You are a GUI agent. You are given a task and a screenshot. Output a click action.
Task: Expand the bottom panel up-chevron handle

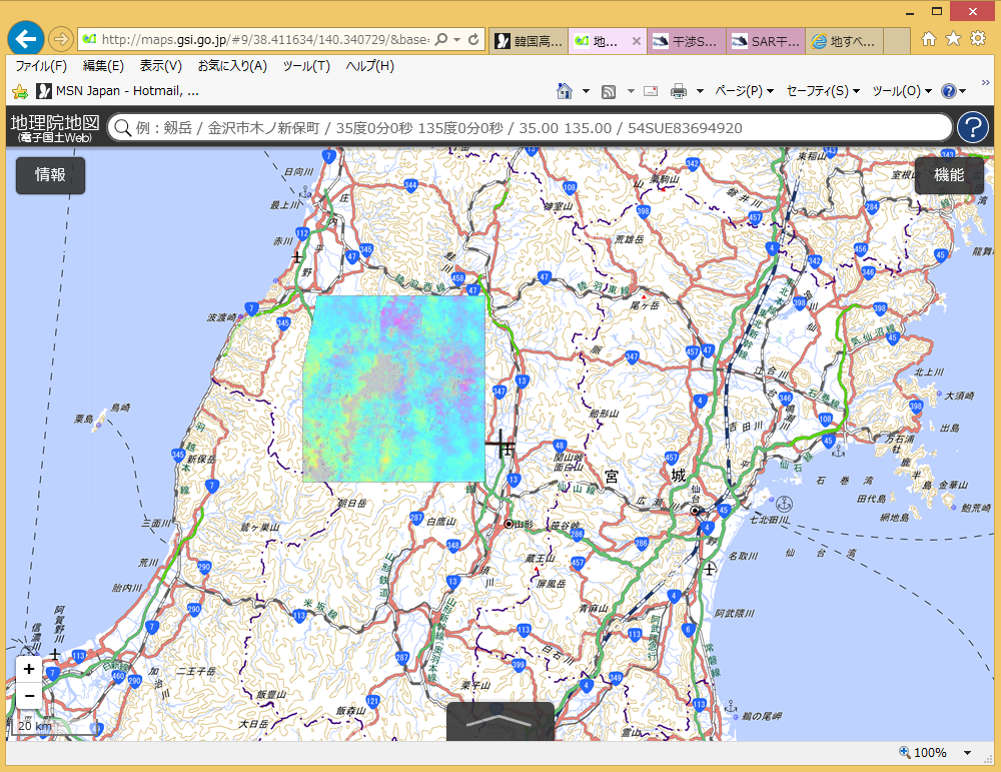click(500, 722)
